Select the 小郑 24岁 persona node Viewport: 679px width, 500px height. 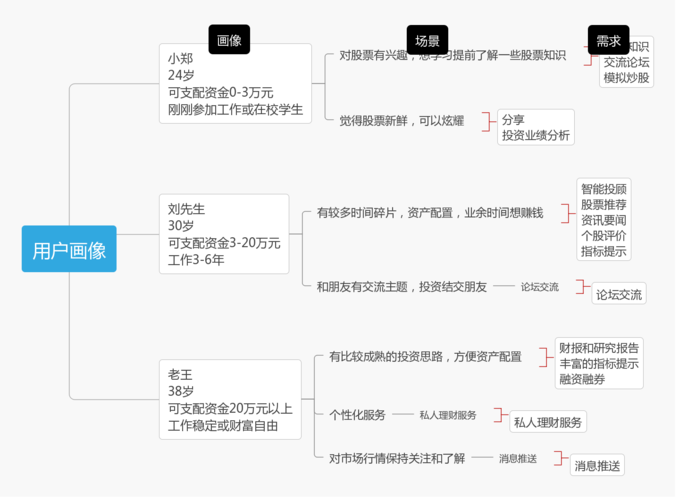point(235,83)
